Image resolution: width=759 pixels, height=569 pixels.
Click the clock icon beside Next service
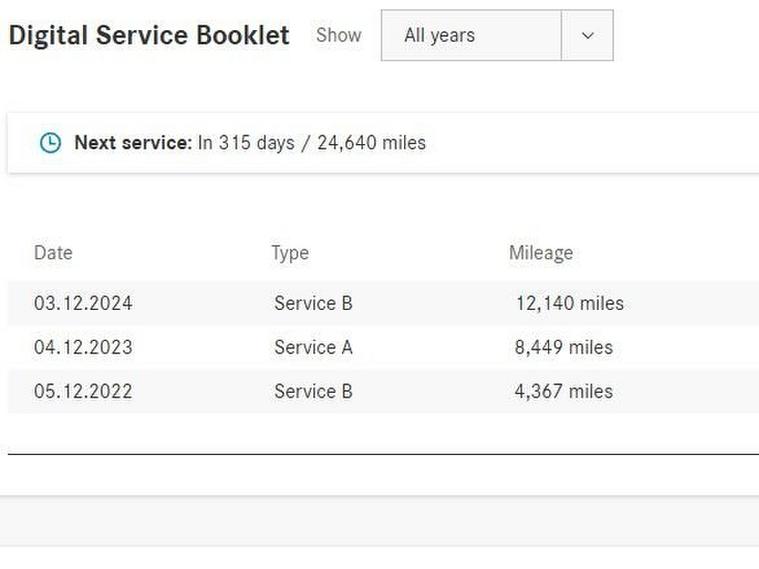tap(50, 143)
